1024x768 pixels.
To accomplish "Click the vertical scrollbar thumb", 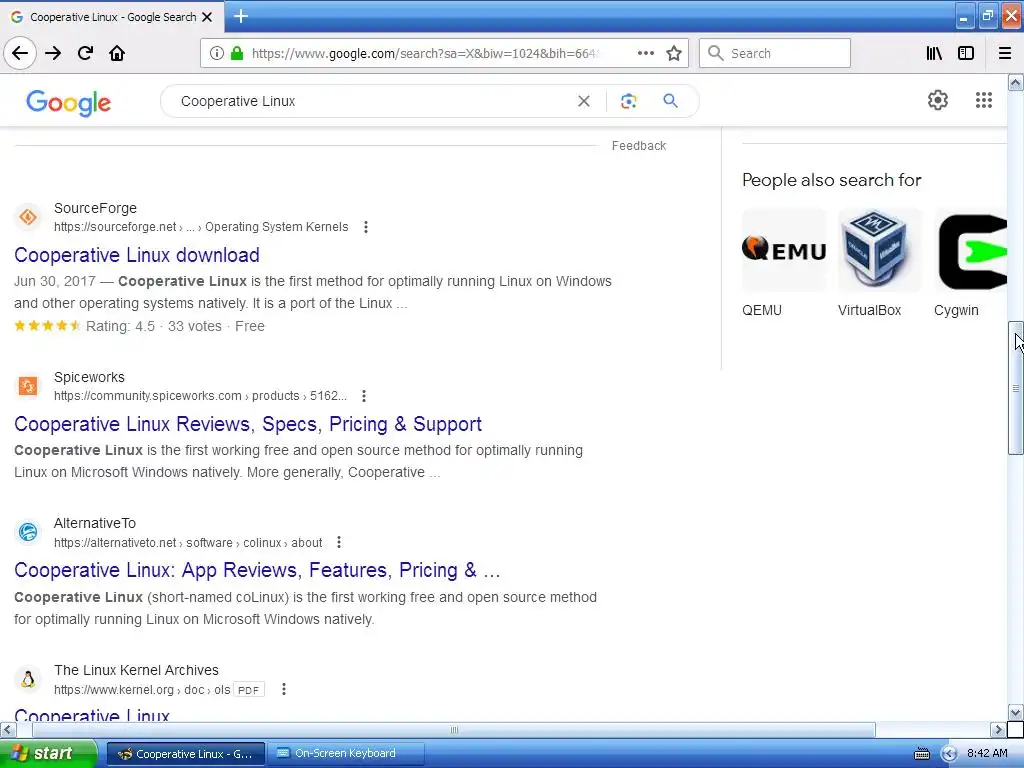I will (1015, 388).
